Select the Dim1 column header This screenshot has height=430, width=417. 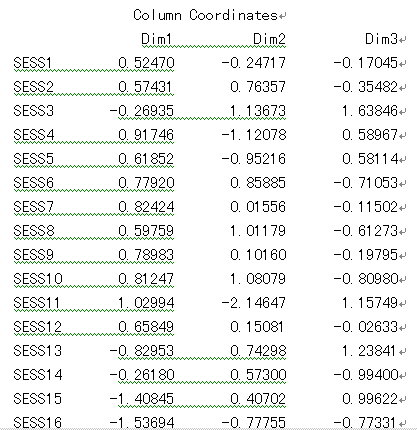click(x=157, y=39)
